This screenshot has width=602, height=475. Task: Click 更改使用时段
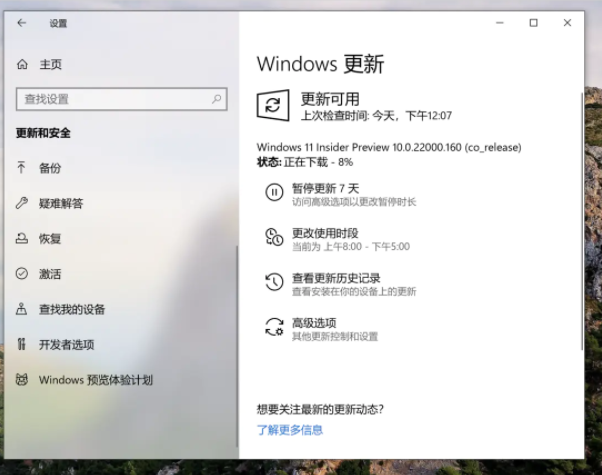click(x=325, y=233)
